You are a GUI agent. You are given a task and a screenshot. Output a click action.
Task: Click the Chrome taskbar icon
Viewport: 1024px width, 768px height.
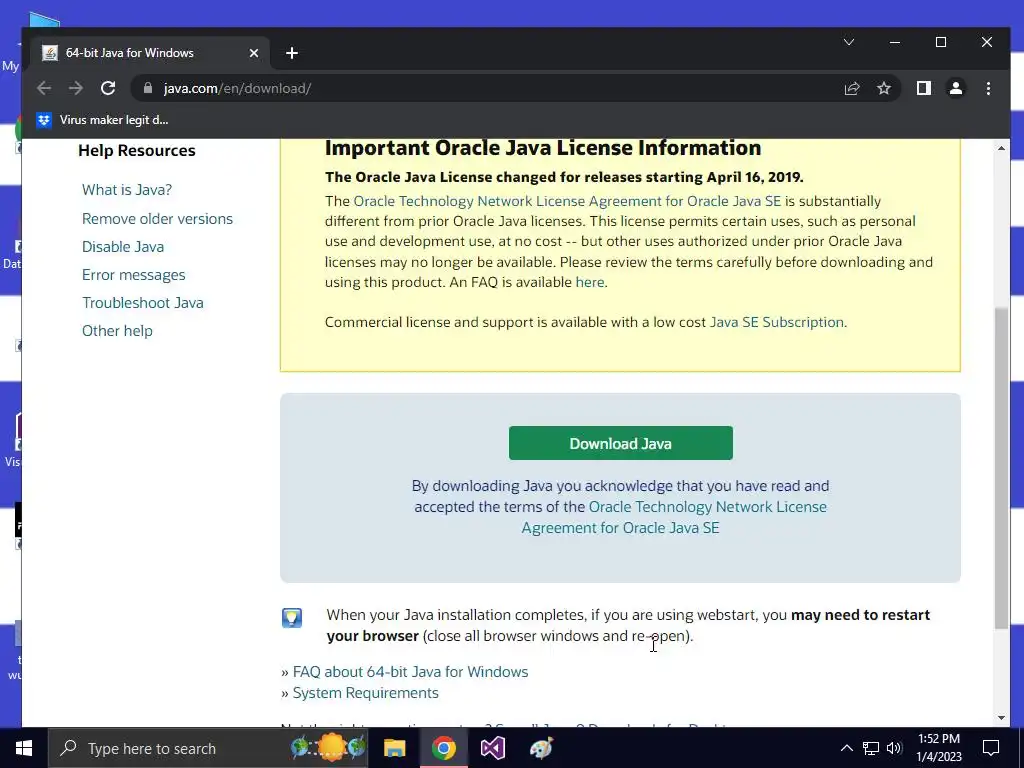click(x=443, y=748)
